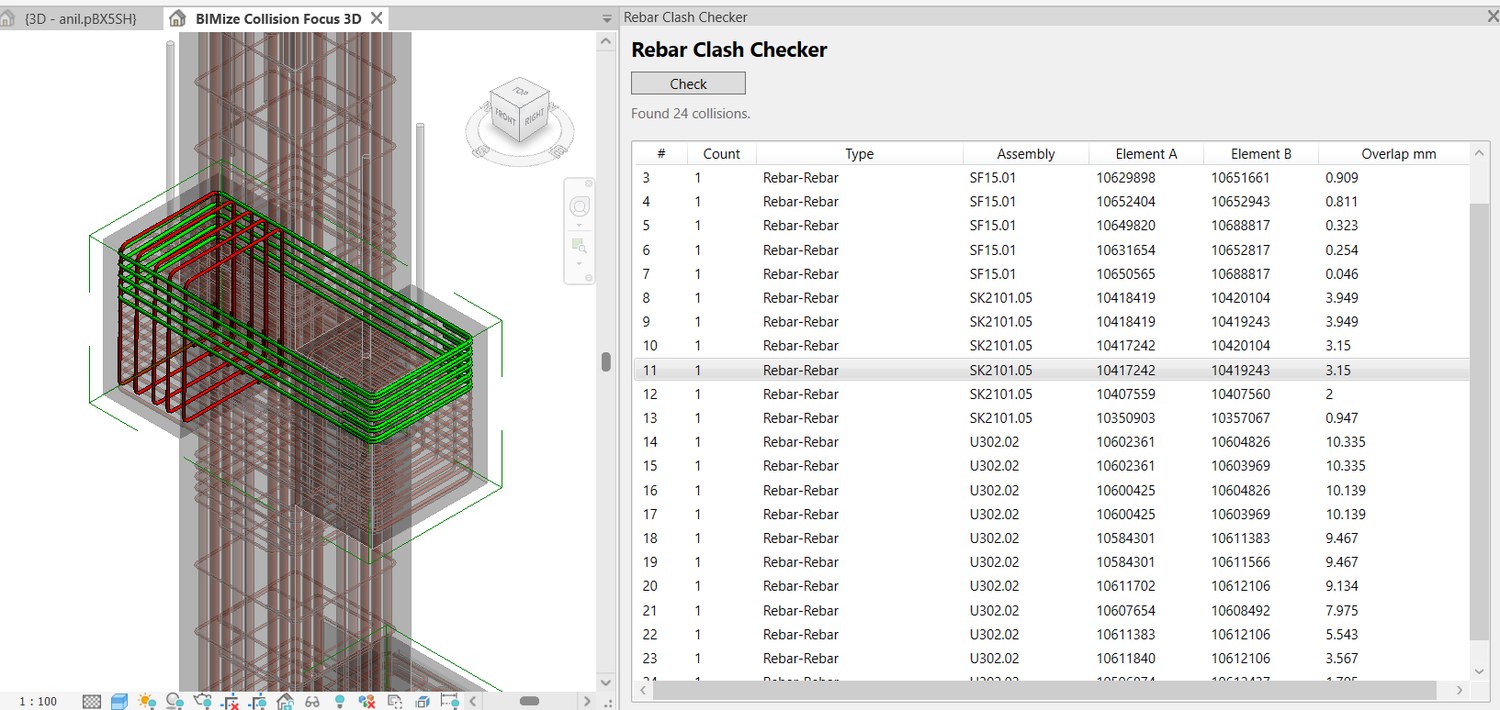The width and height of the screenshot is (1500, 710).
Task: Click the 3D view scroll-up arrow
Action: click(606, 40)
